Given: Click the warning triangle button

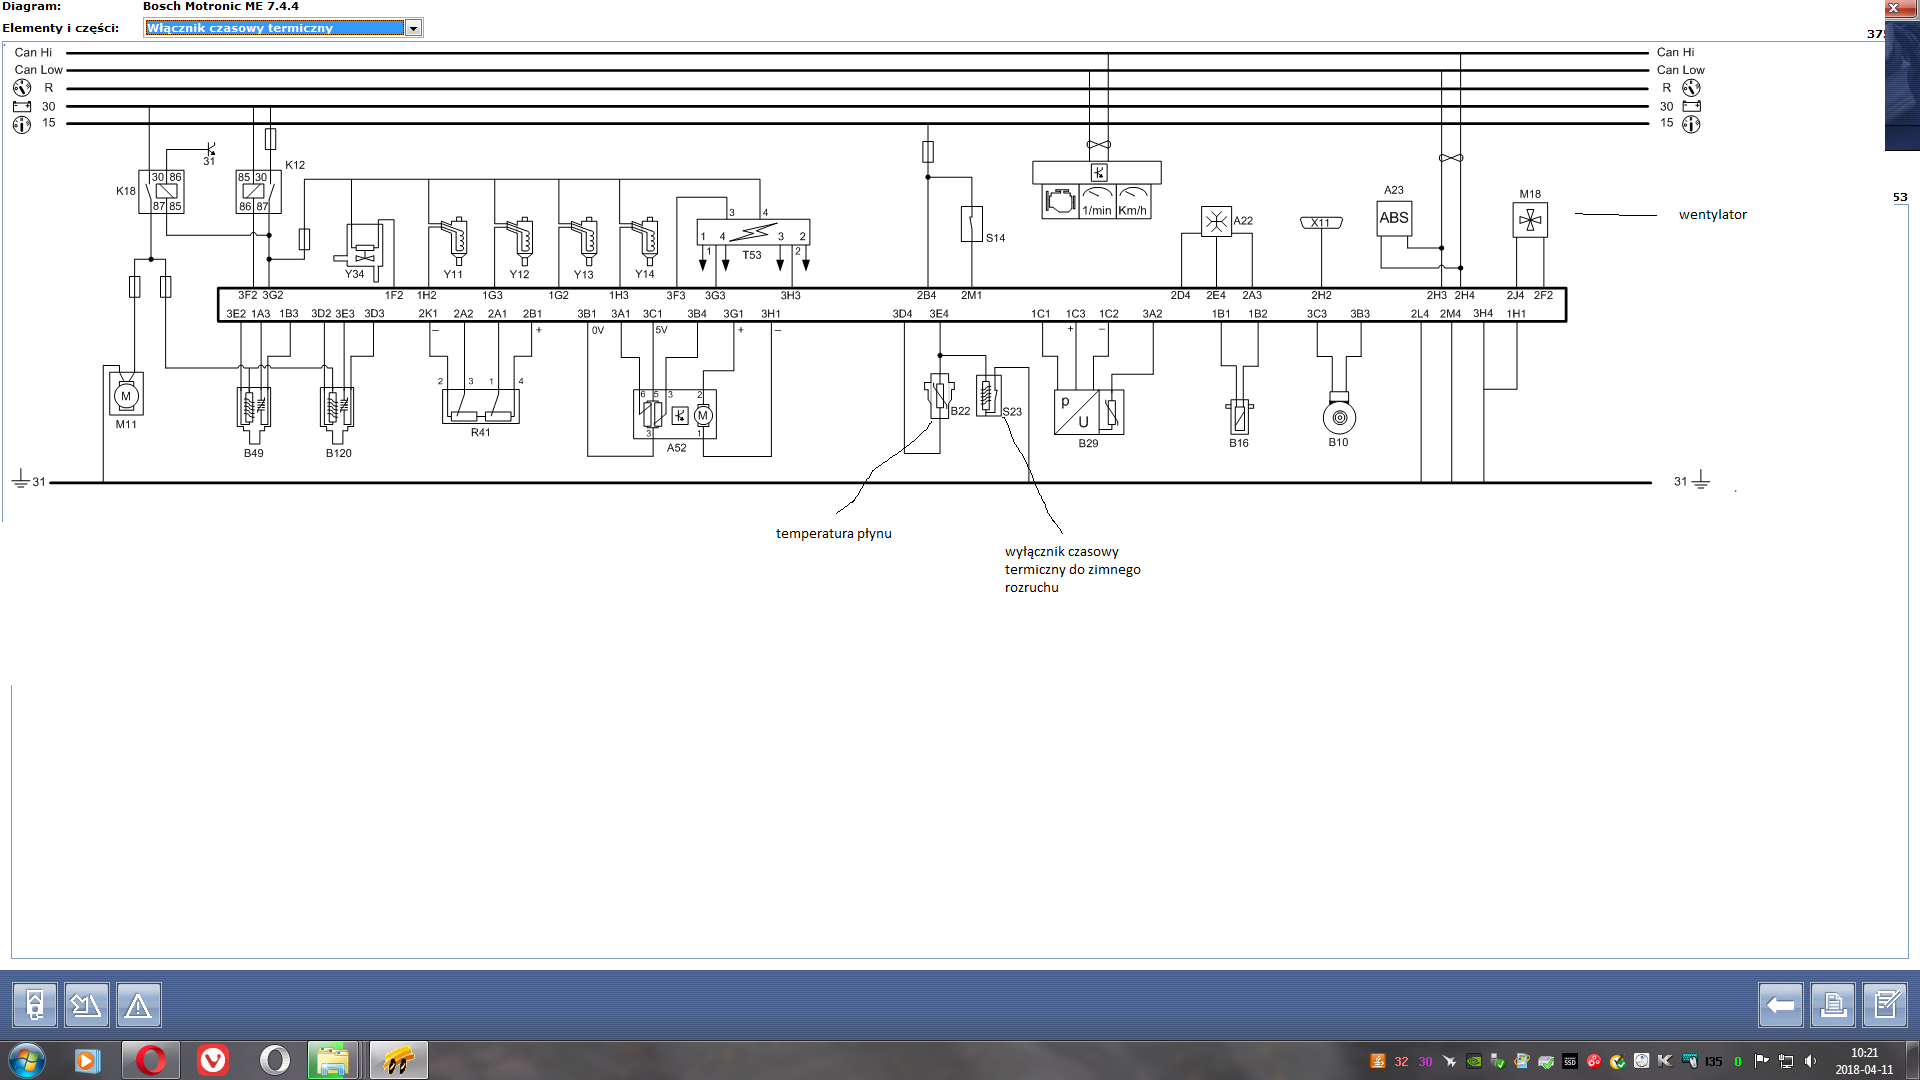Looking at the screenshot, I should coord(138,1005).
